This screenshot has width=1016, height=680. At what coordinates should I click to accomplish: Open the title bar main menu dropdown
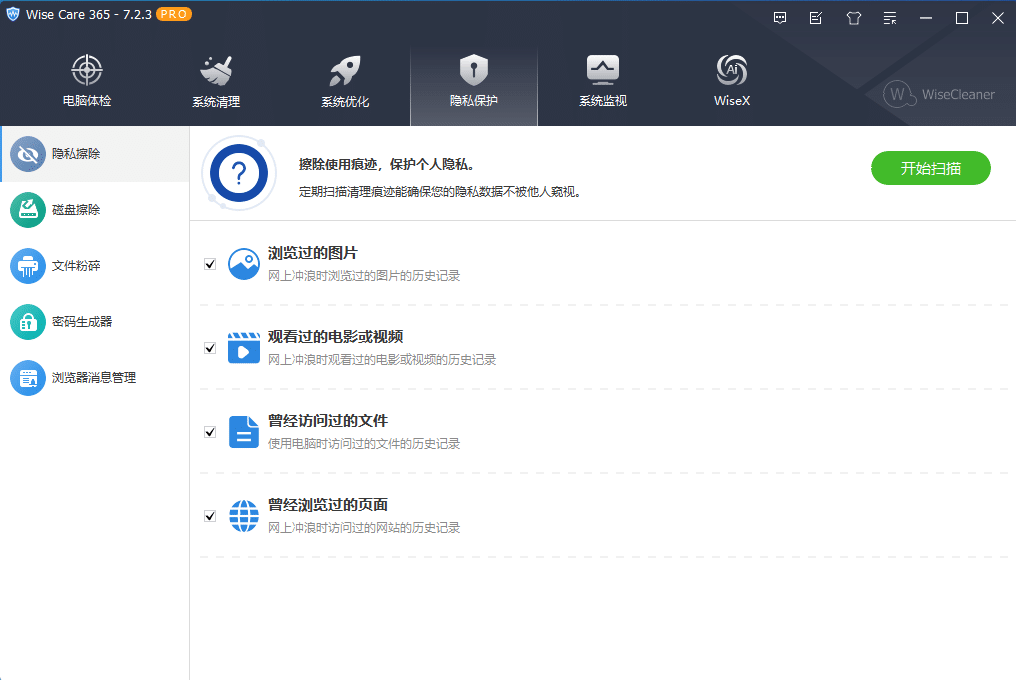pos(890,18)
